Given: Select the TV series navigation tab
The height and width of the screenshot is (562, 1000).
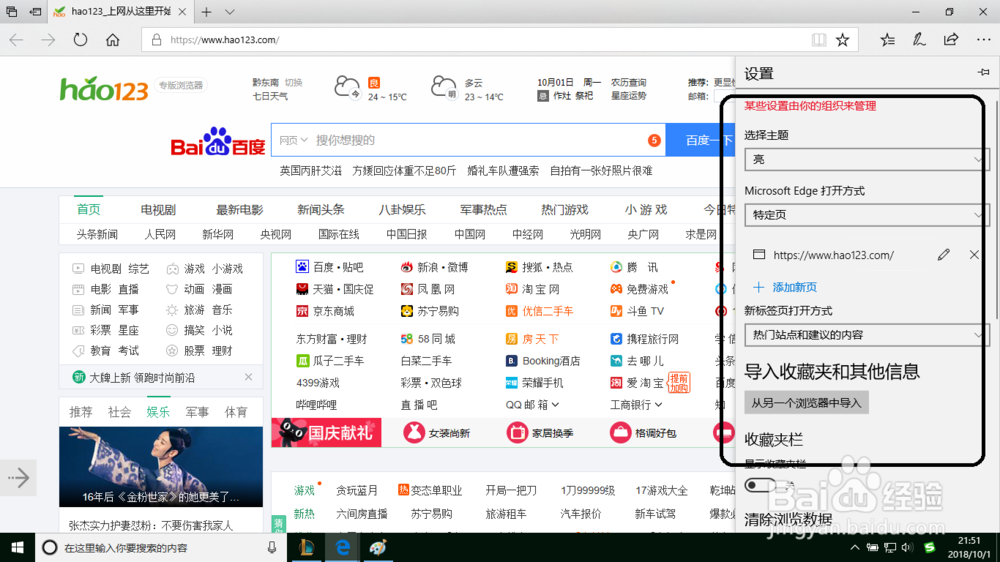Looking at the screenshot, I should pos(158,209).
